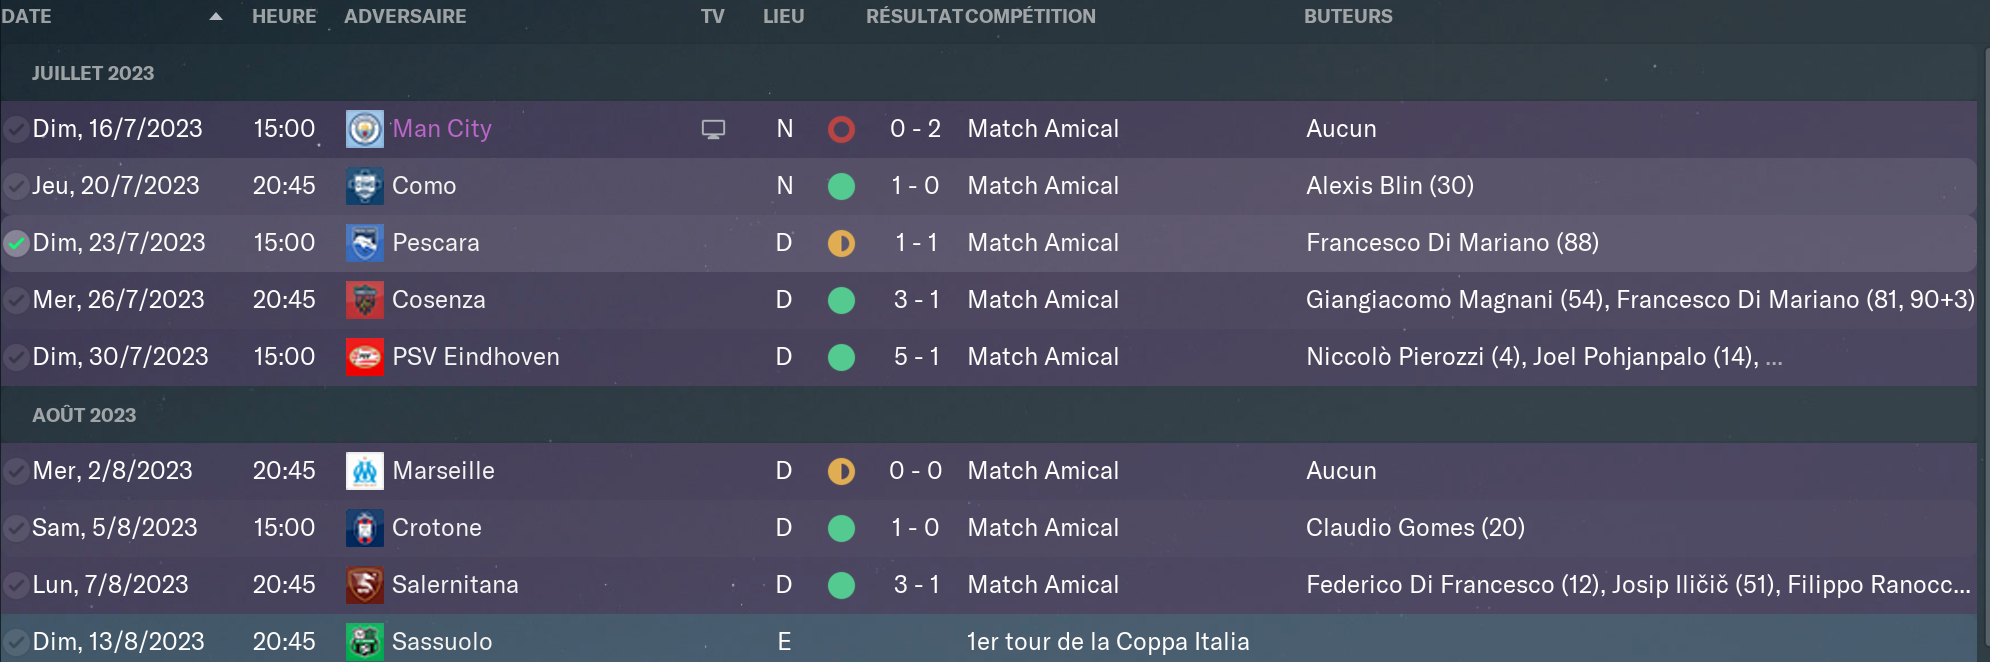Click the Salernitana club crest
This screenshot has height=662, width=1990.
point(364,585)
